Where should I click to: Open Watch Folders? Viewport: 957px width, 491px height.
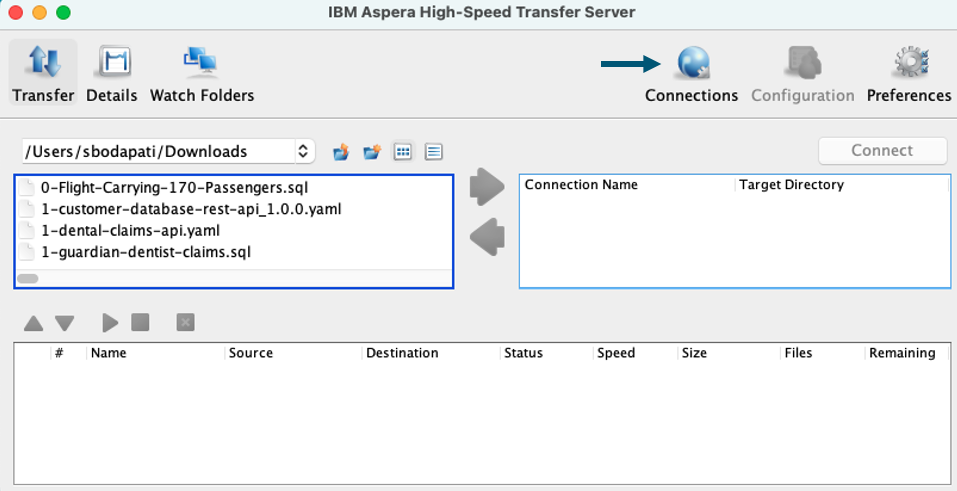[202, 73]
